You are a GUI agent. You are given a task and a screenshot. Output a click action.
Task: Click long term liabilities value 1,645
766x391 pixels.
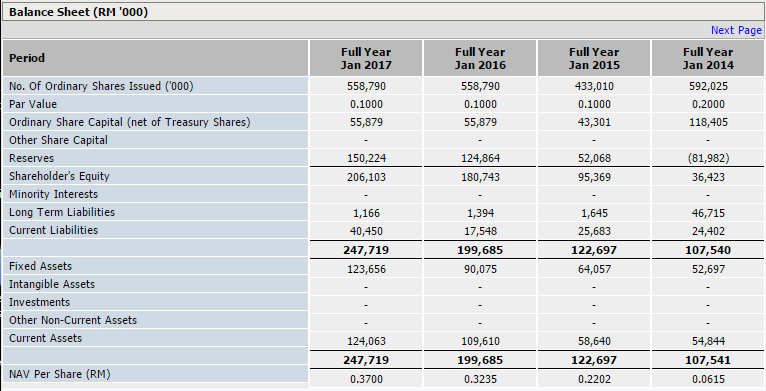(x=594, y=214)
